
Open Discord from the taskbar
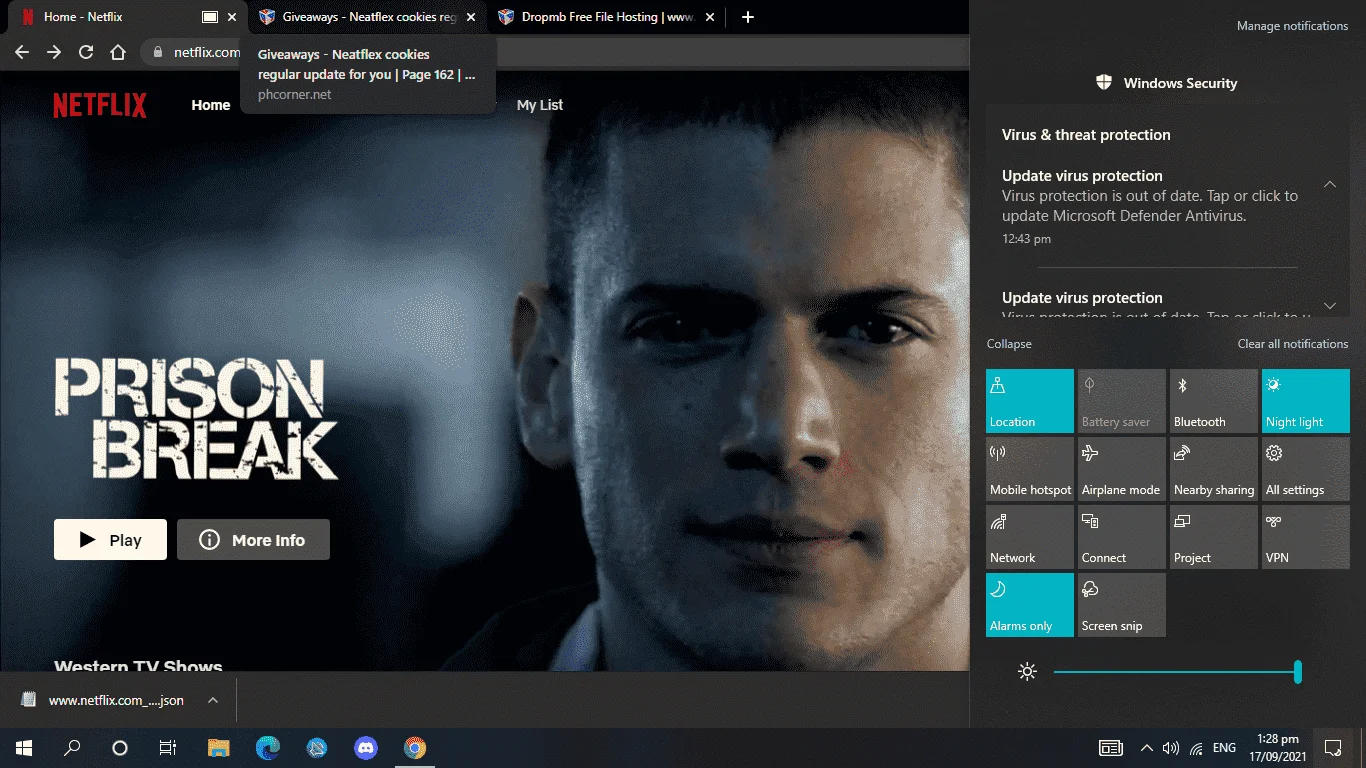pos(366,748)
